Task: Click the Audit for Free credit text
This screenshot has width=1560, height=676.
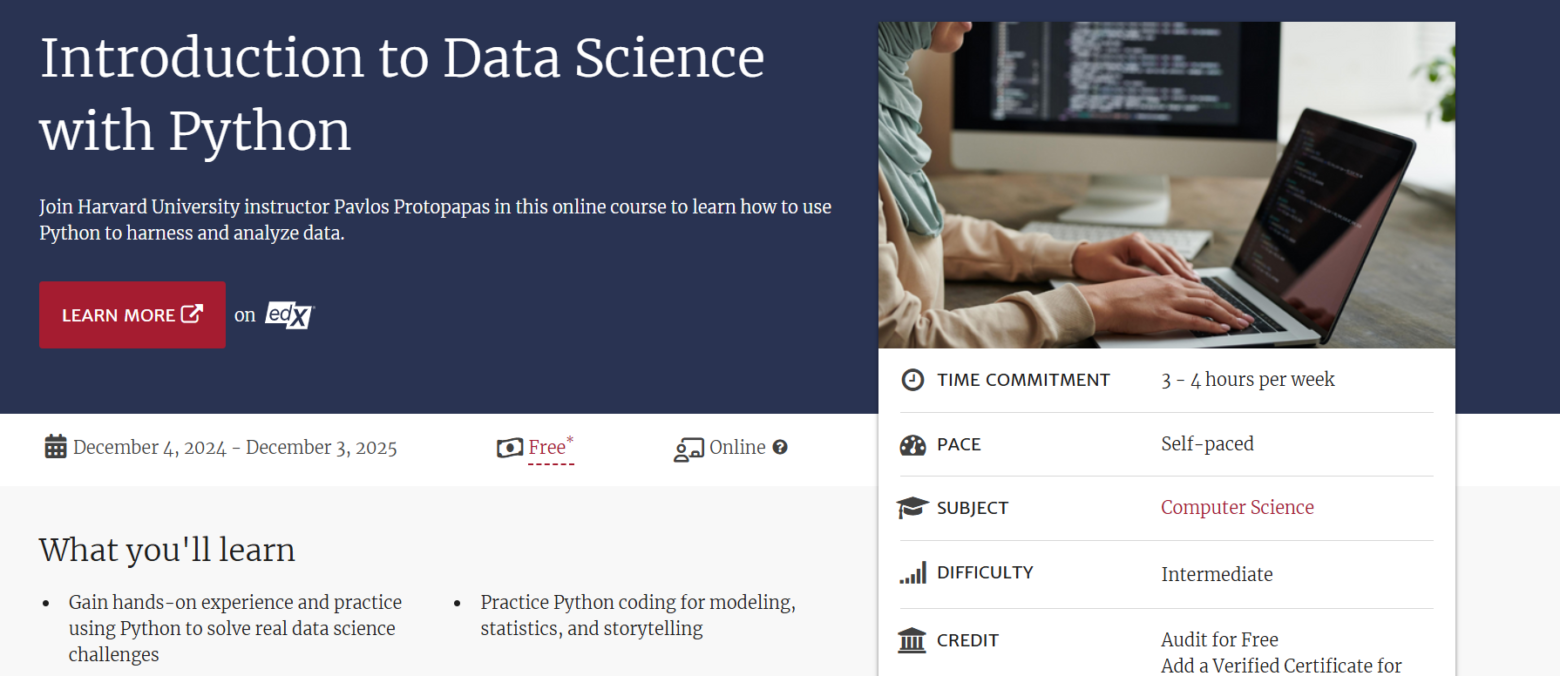Action: click(x=1219, y=640)
